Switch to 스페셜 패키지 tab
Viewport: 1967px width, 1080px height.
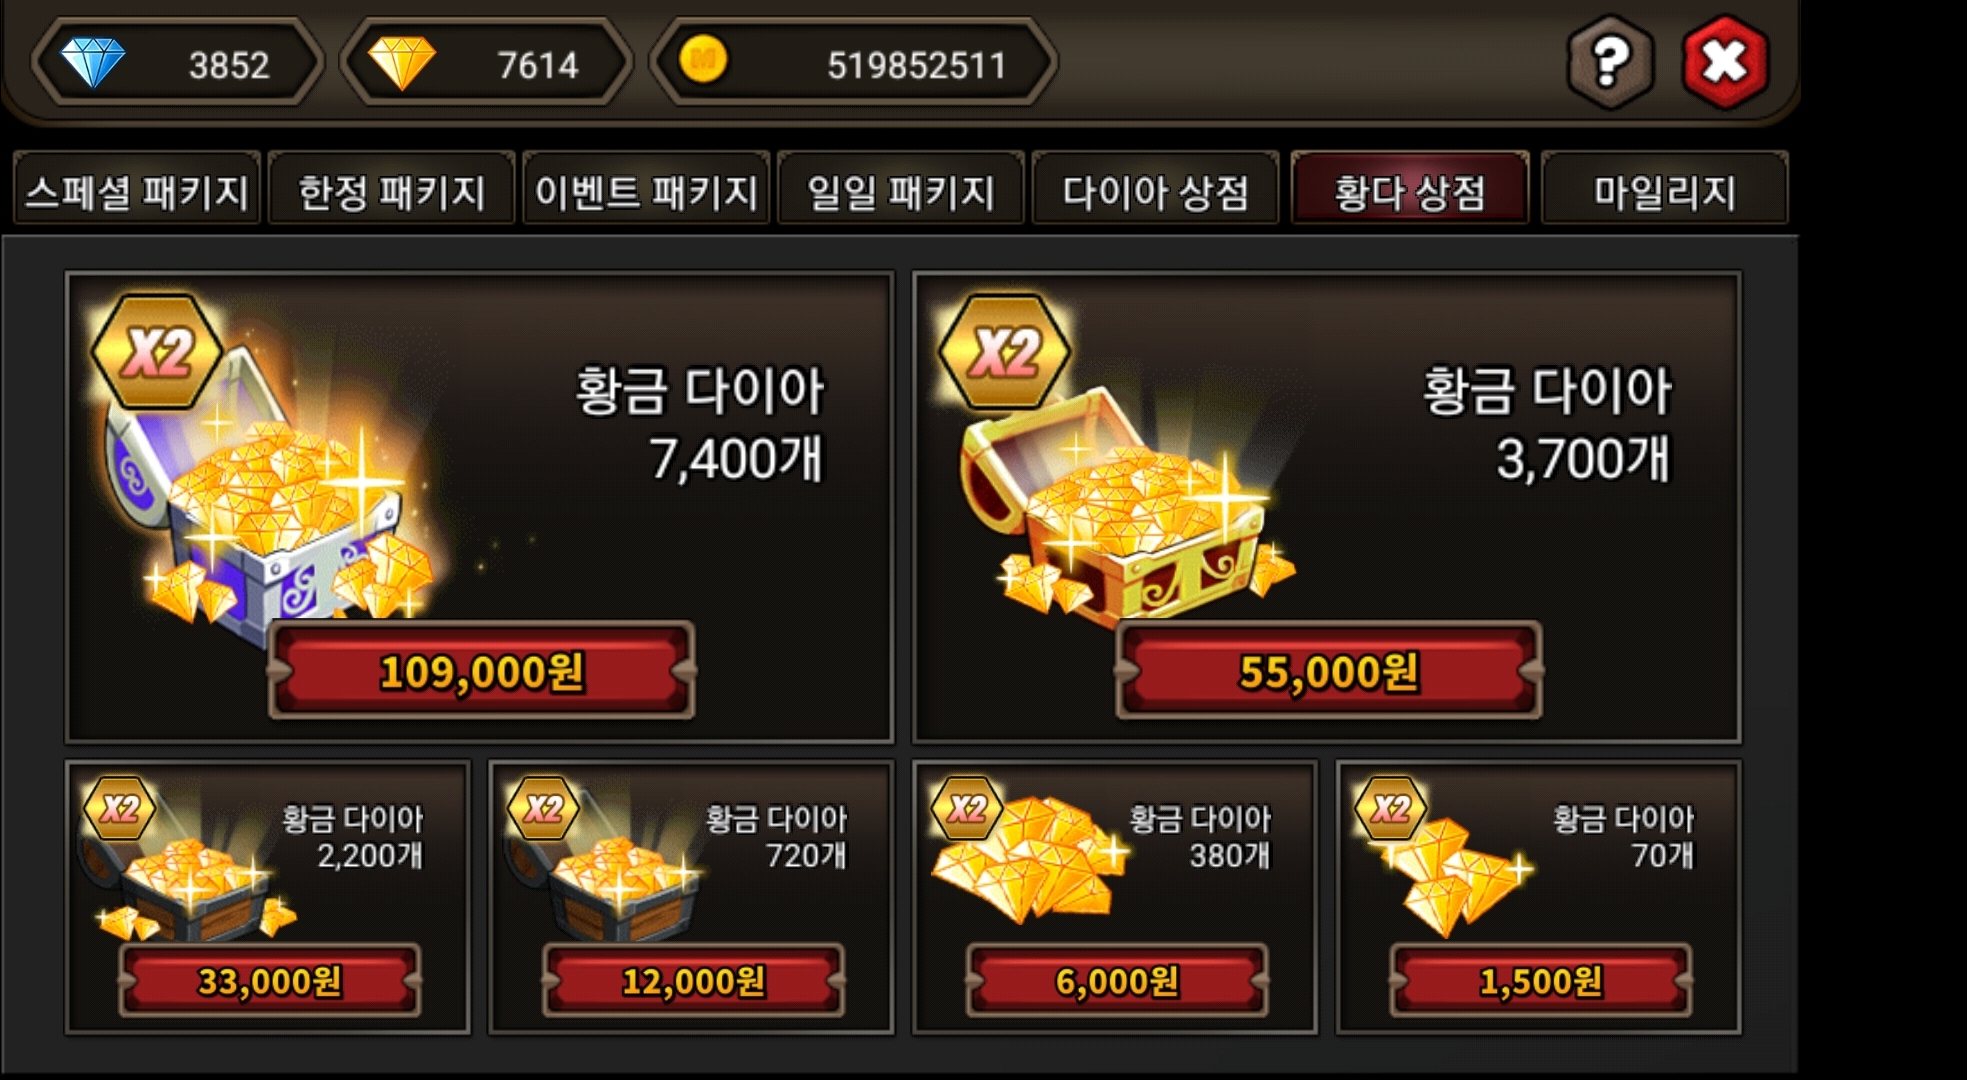(x=137, y=190)
